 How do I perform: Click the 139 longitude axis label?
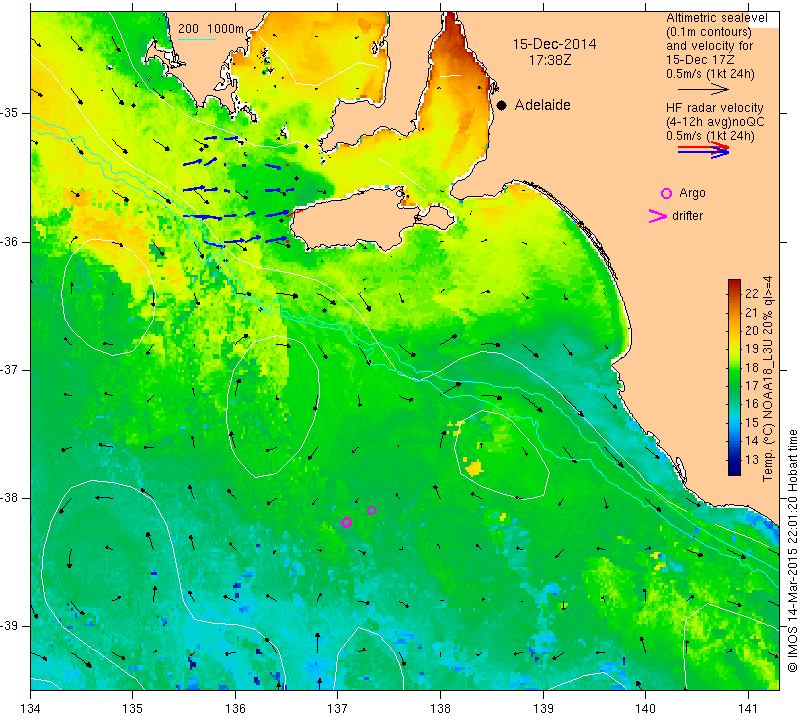543,709
